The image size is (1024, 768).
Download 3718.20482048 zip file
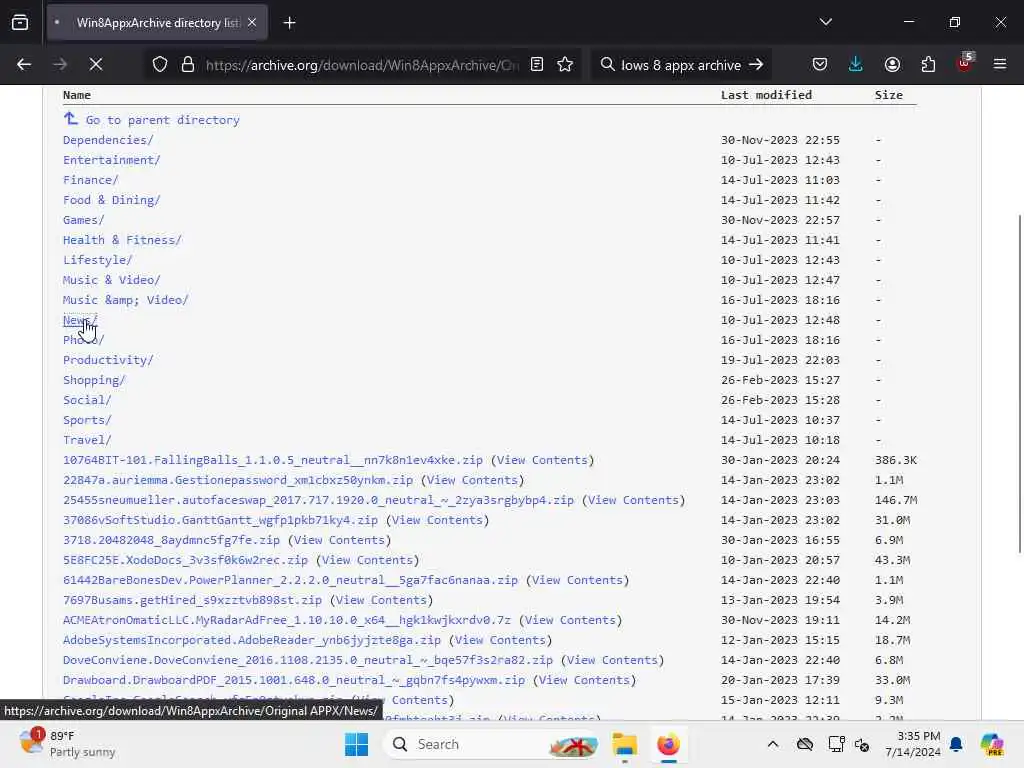point(171,540)
